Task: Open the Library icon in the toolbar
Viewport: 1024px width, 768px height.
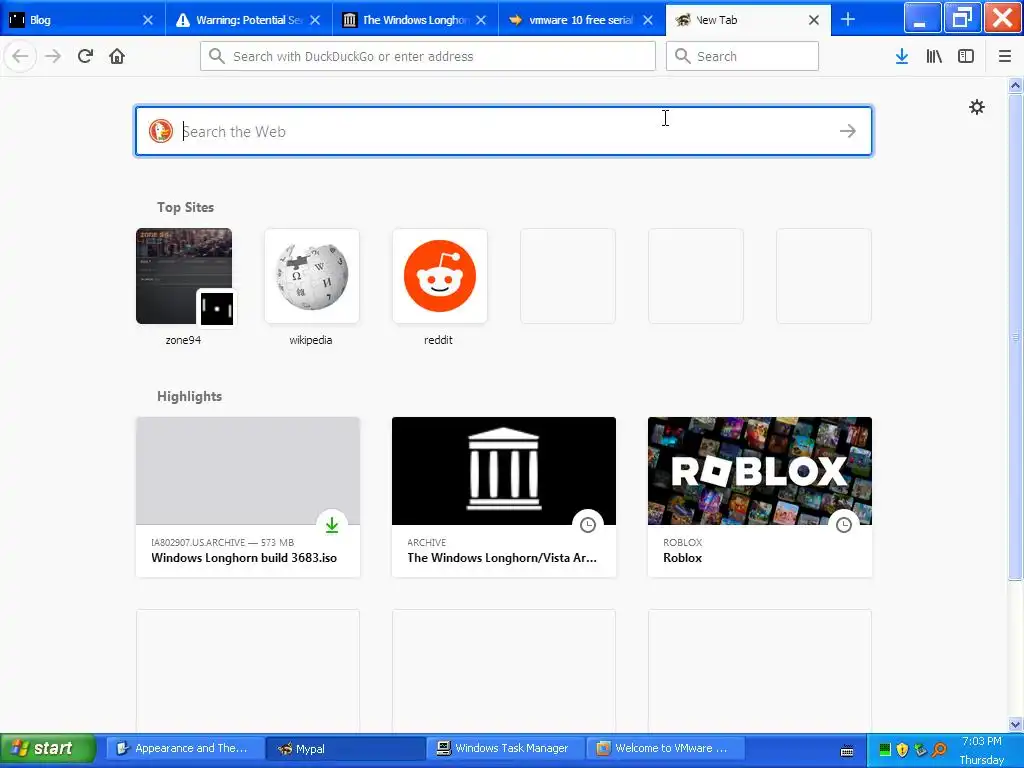Action: 934,56
